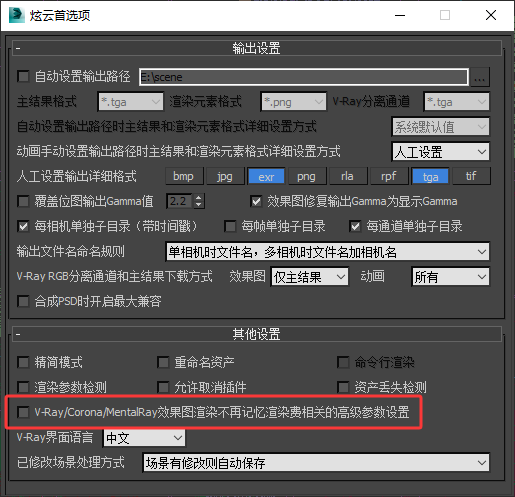
Task: Enable 允许取消插件 checkbox
Action: pyautogui.click(x=163, y=387)
